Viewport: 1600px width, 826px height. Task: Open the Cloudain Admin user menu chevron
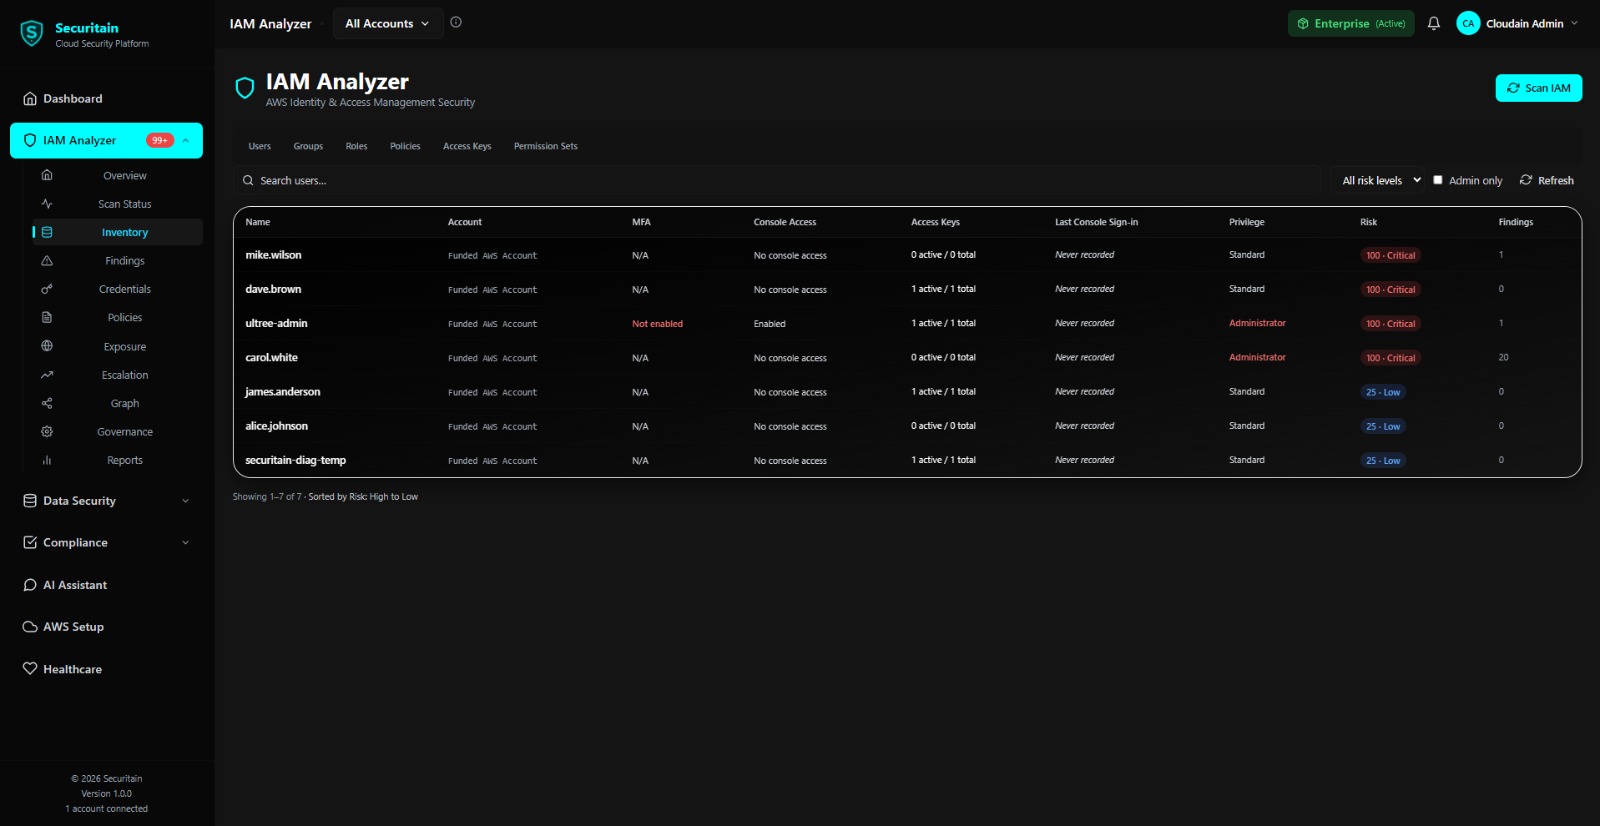1574,23
